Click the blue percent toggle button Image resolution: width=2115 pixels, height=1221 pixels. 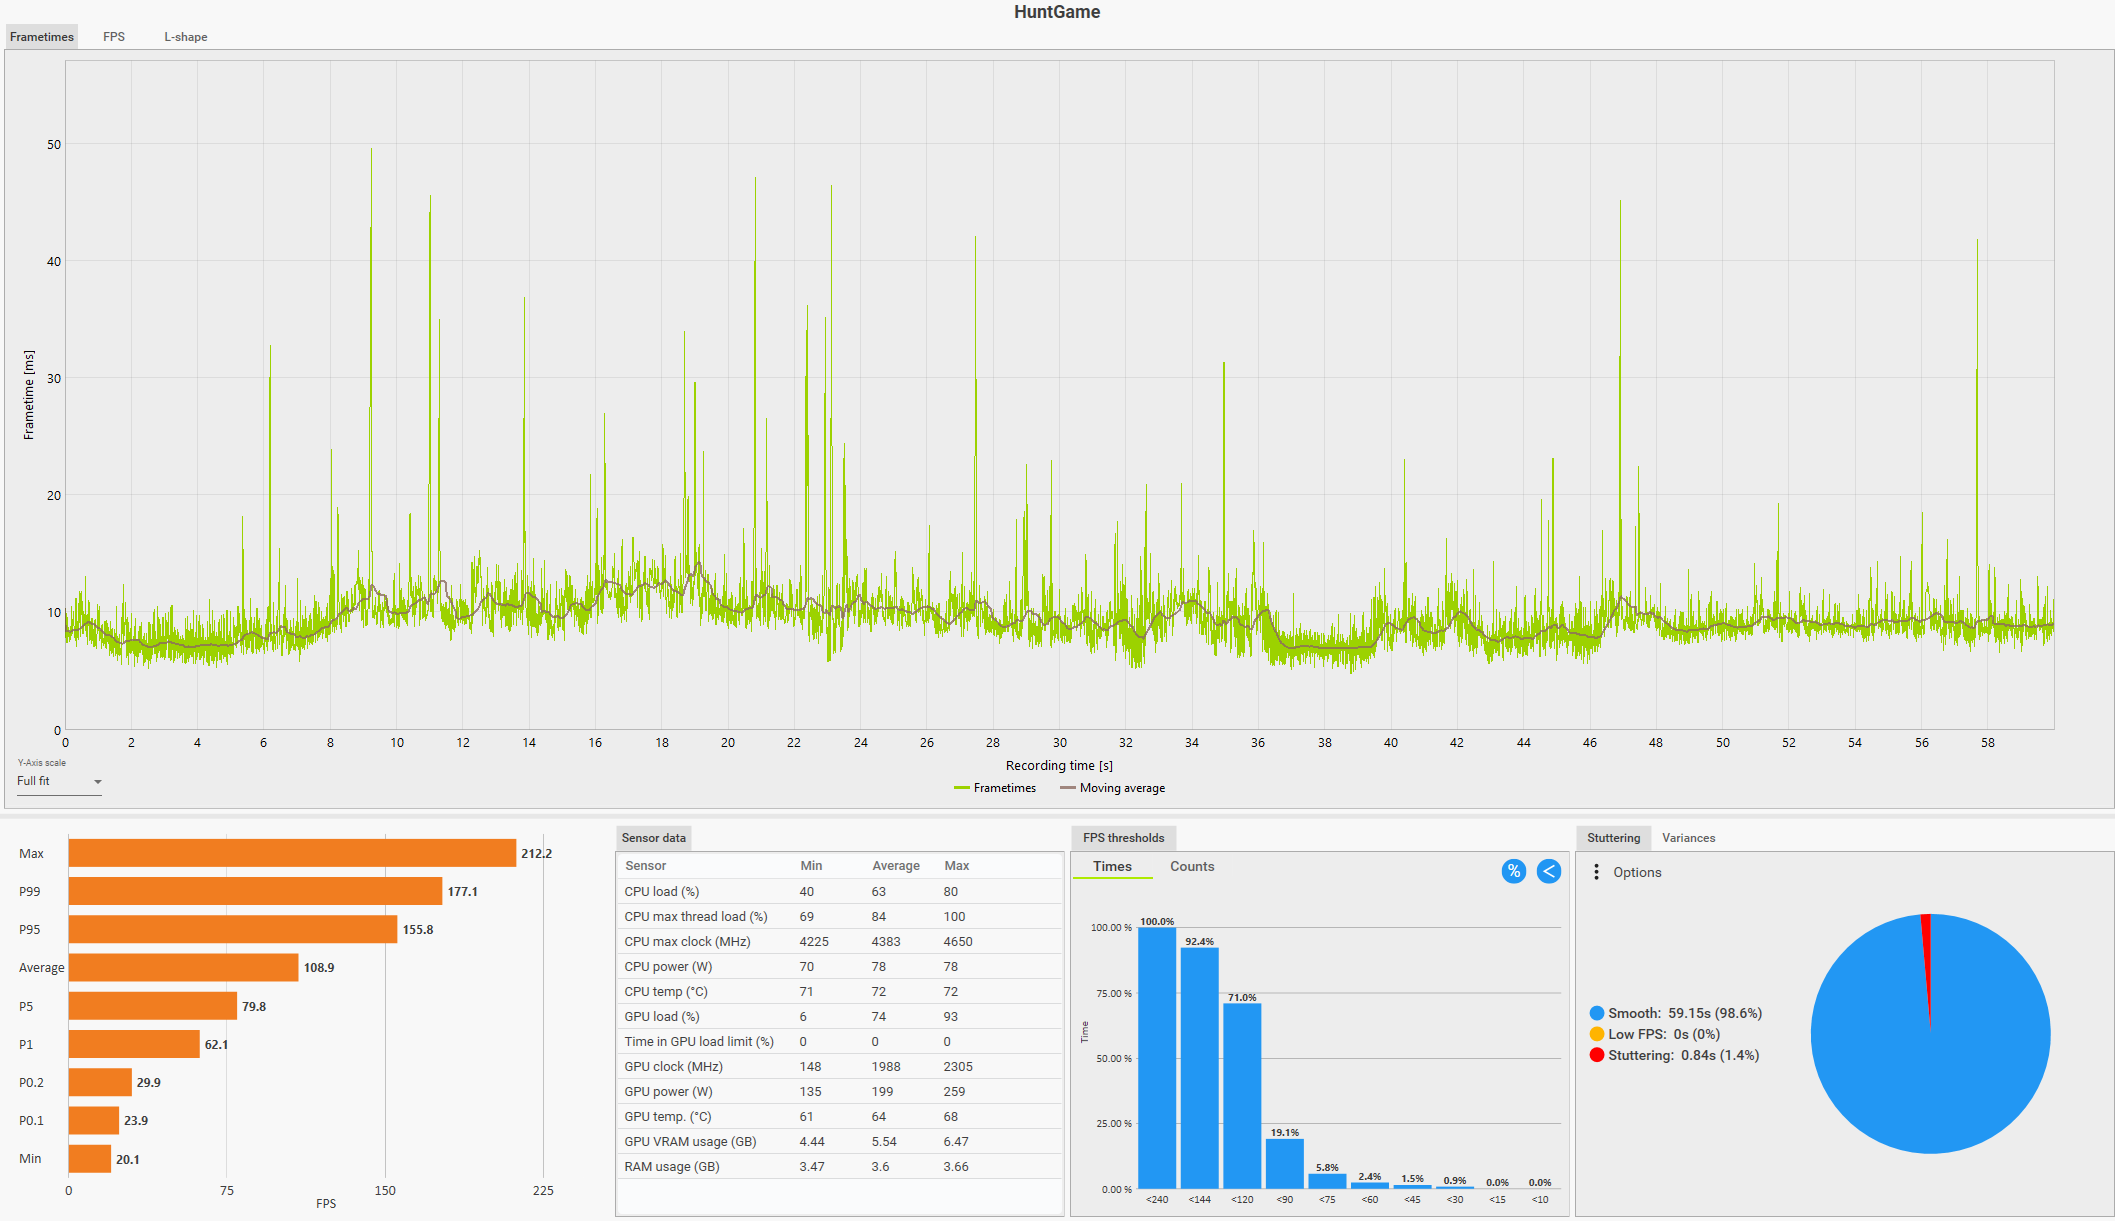pos(1513,871)
